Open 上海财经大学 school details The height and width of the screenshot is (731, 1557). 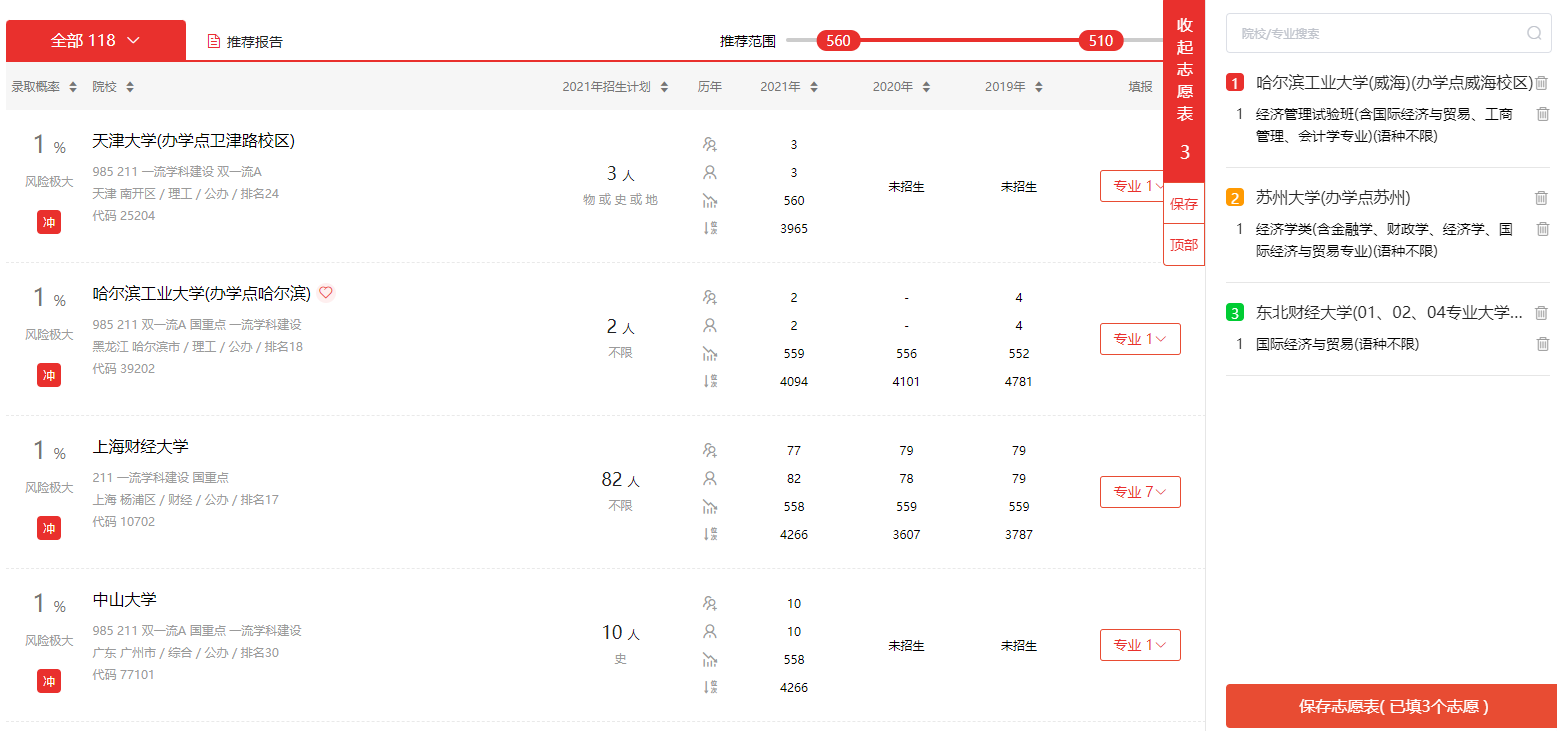point(140,447)
